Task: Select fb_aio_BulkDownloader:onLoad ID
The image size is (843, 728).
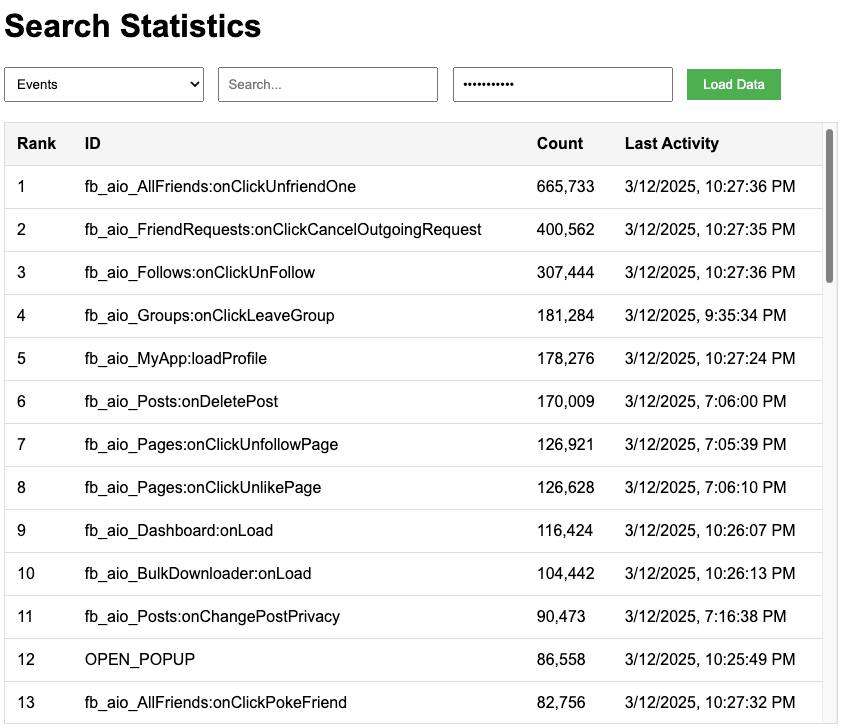Action: [198, 574]
